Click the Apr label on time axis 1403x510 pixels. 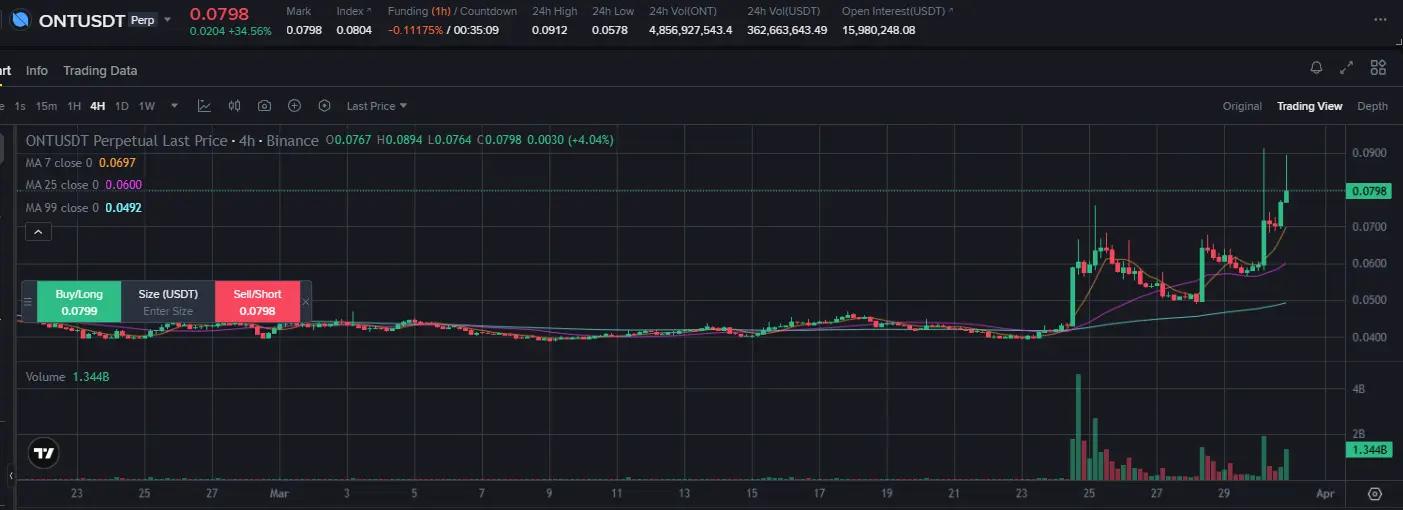click(1325, 493)
